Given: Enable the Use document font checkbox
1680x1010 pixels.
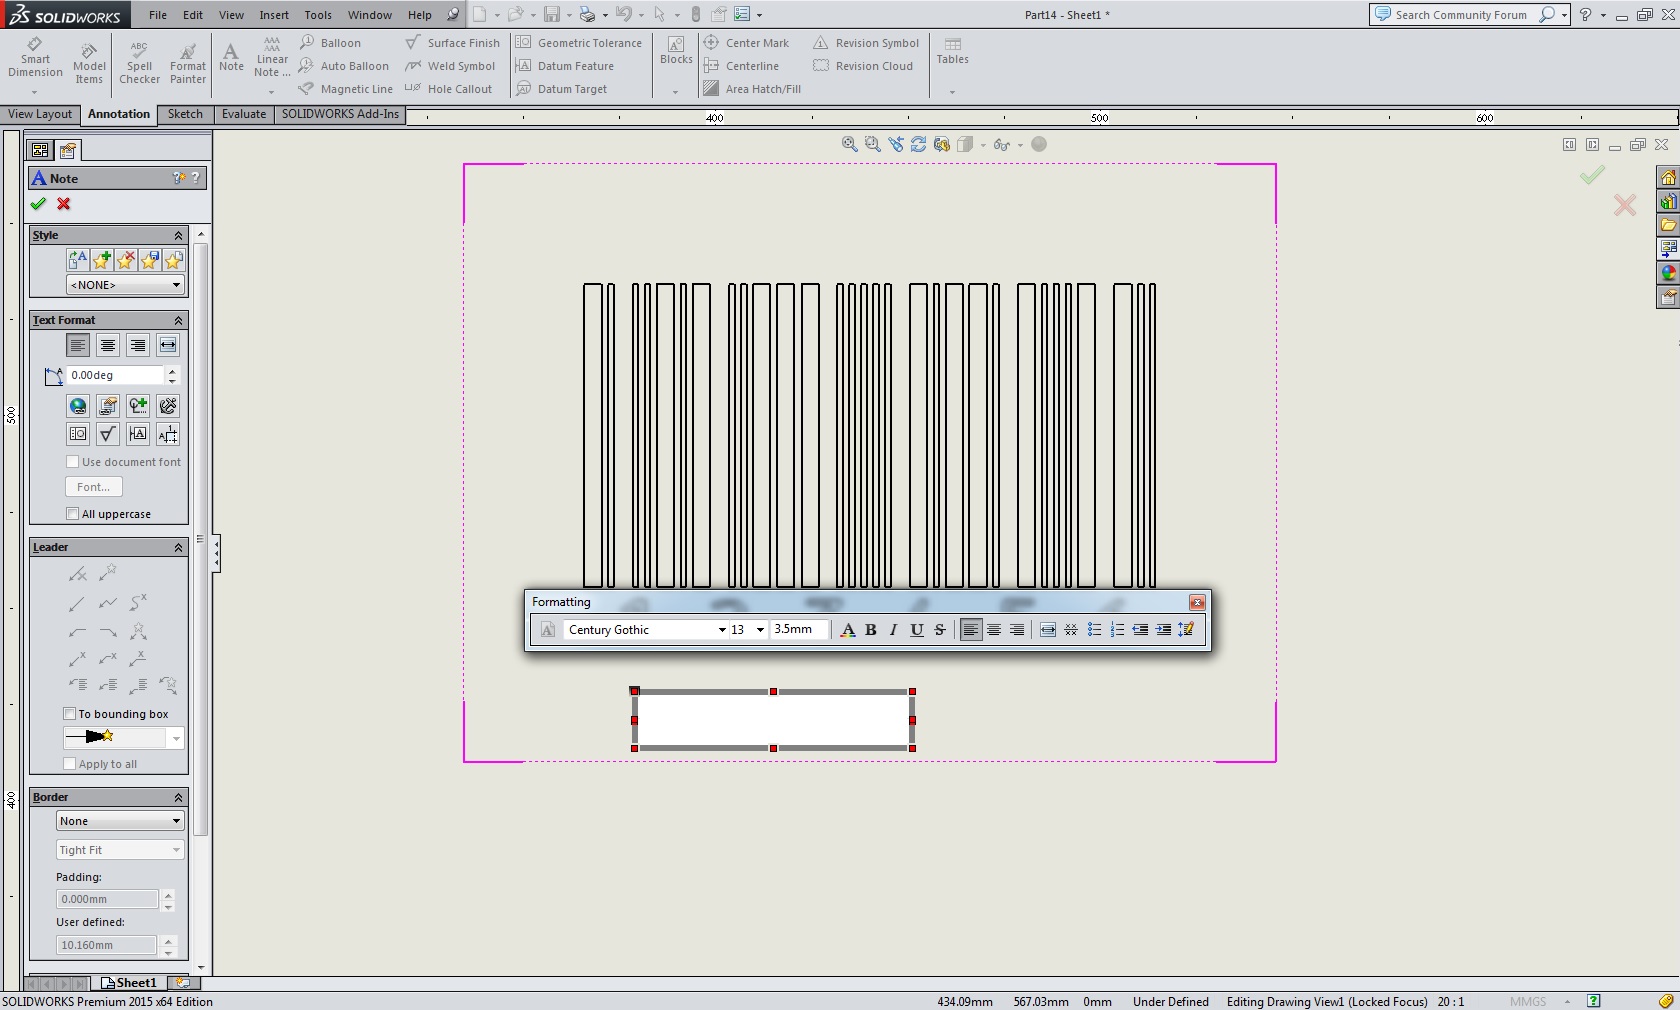Looking at the screenshot, I should coord(72,462).
